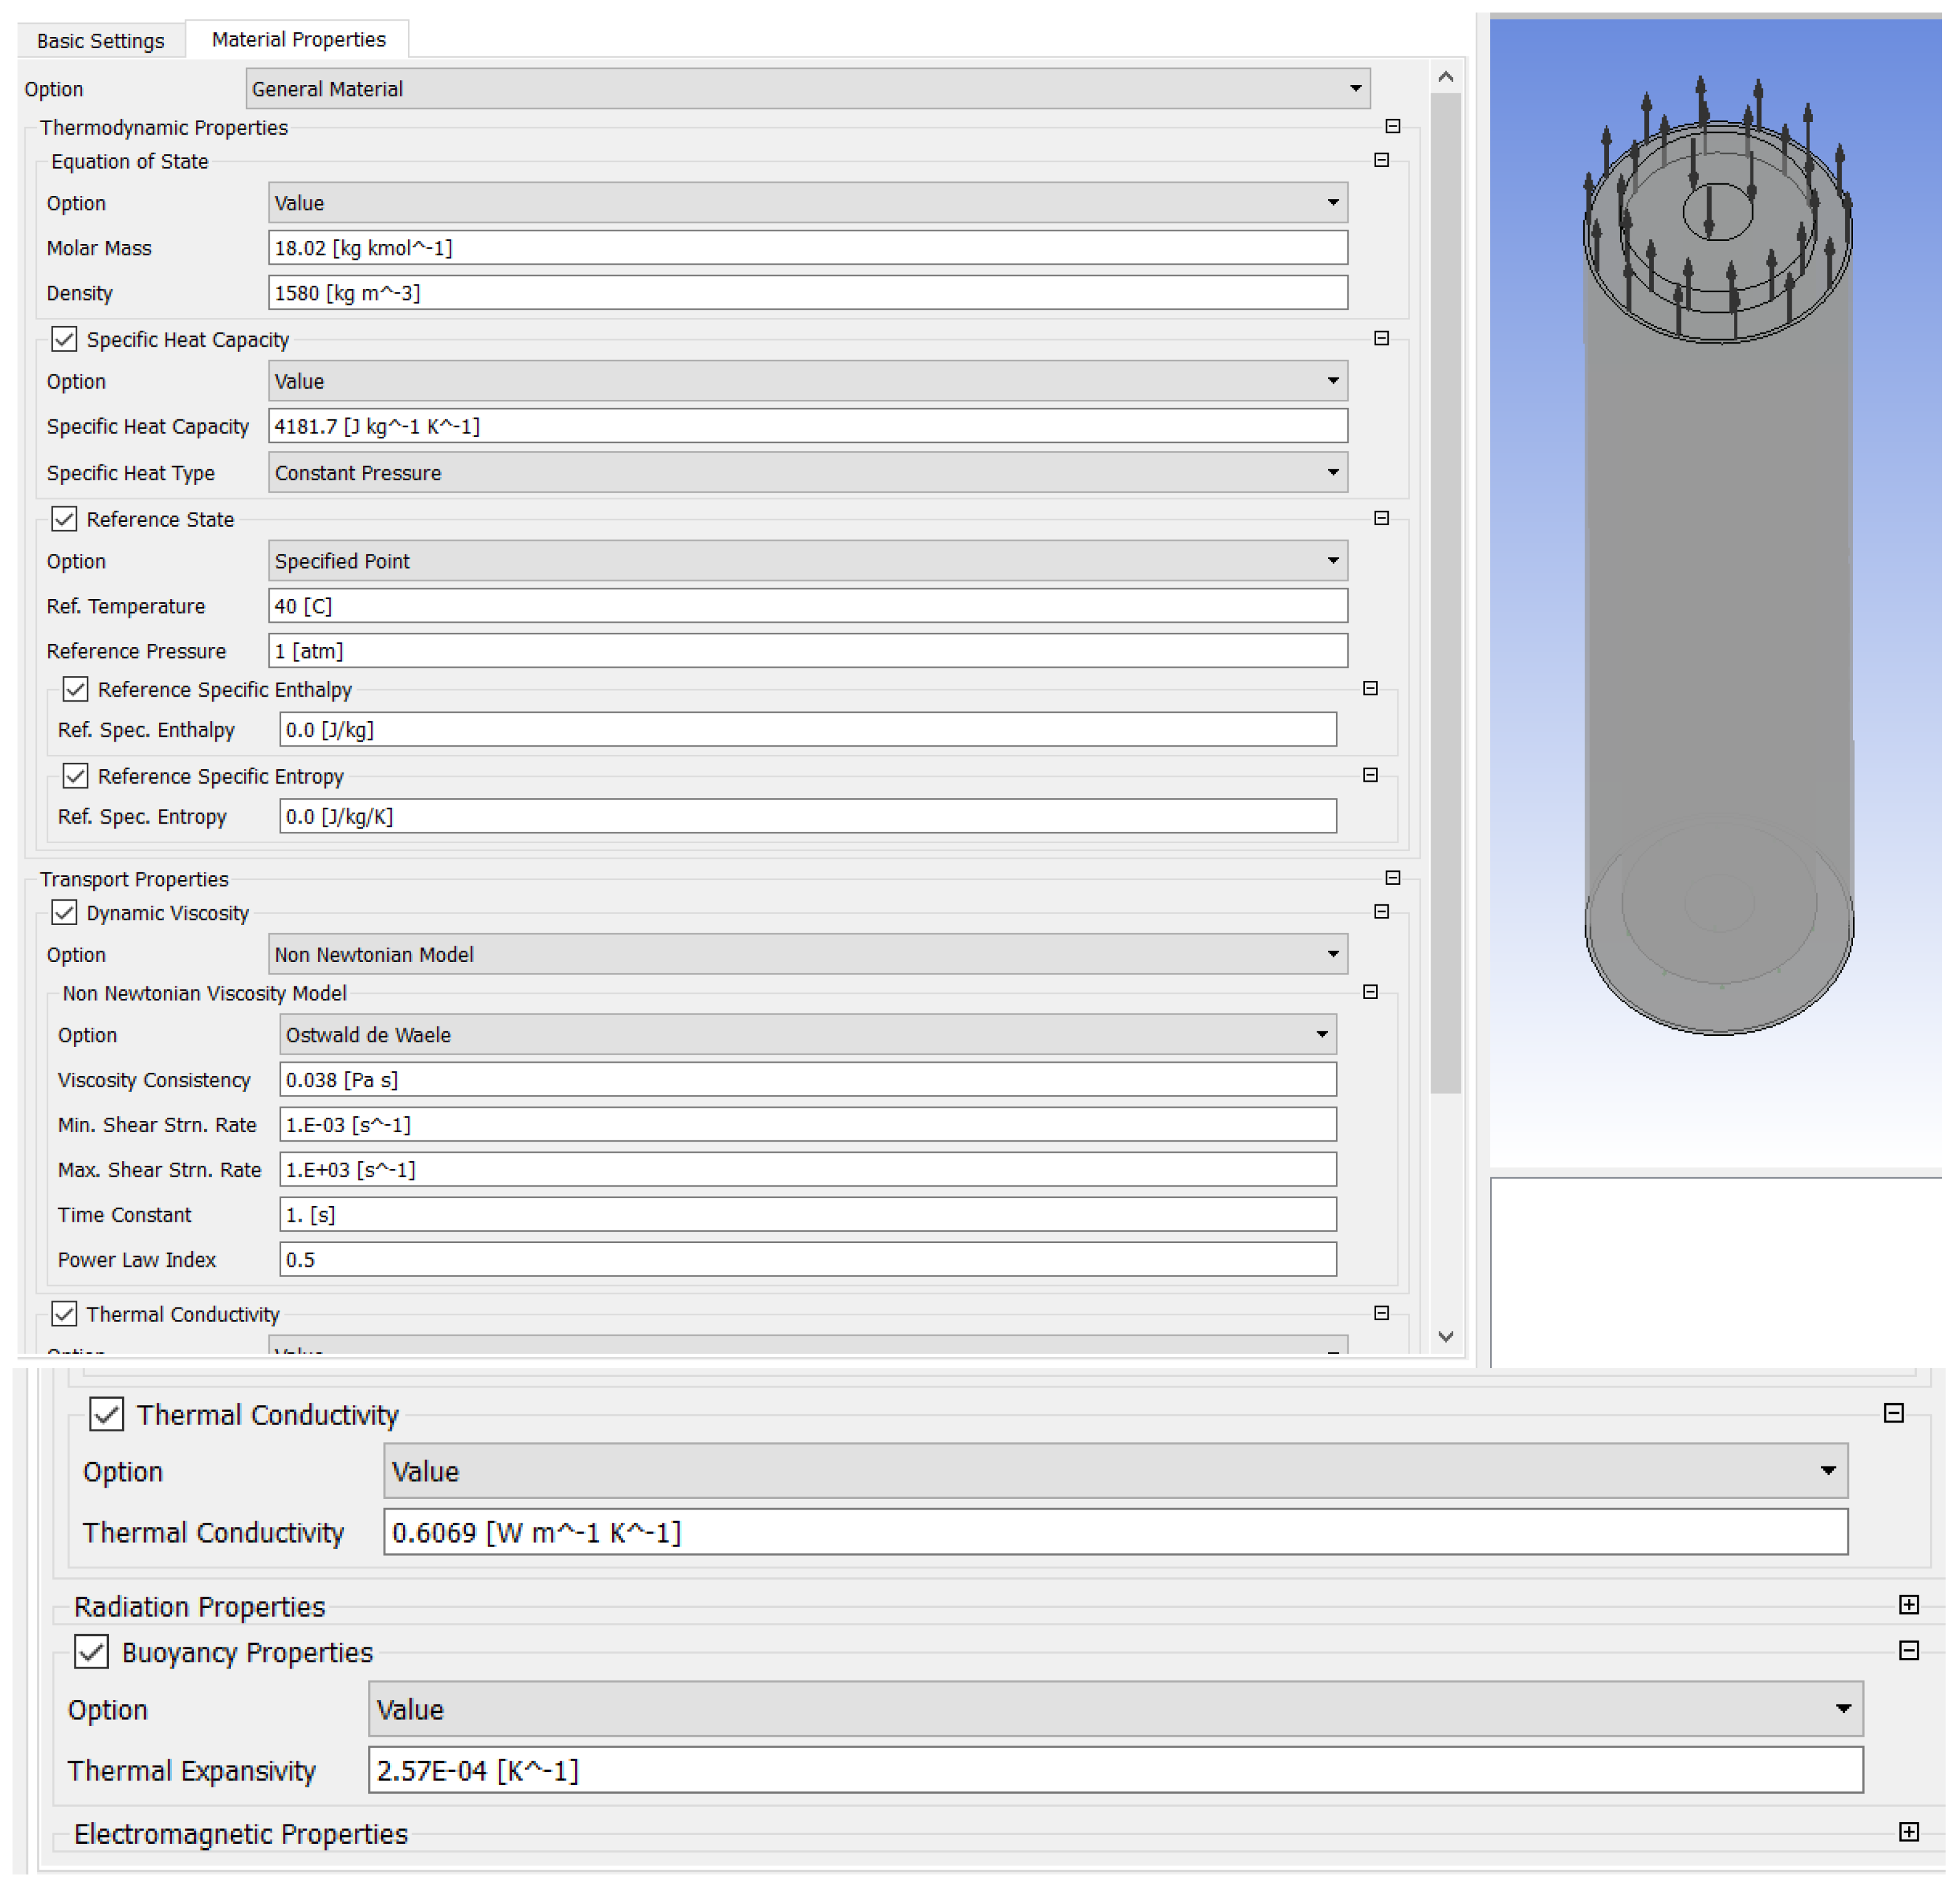Open the General Material option dropdown

click(1357, 88)
